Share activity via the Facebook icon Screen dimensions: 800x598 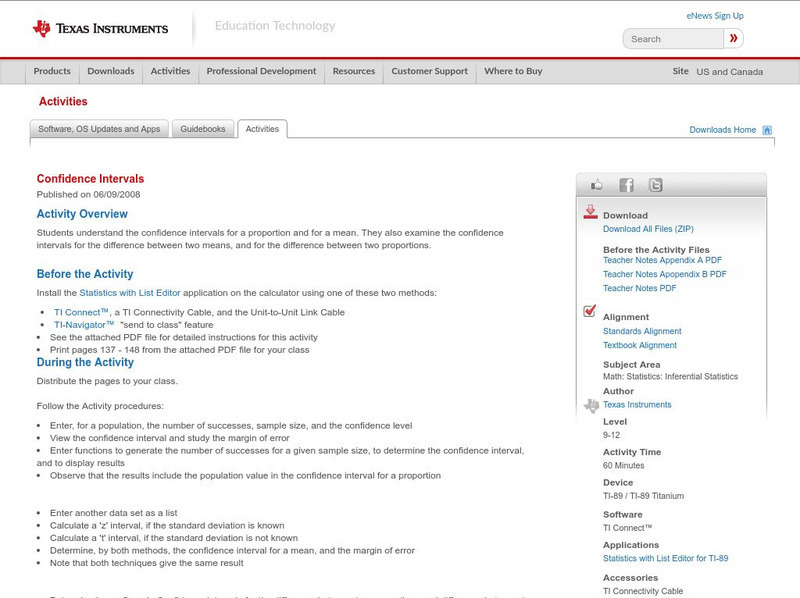[626, 185]
